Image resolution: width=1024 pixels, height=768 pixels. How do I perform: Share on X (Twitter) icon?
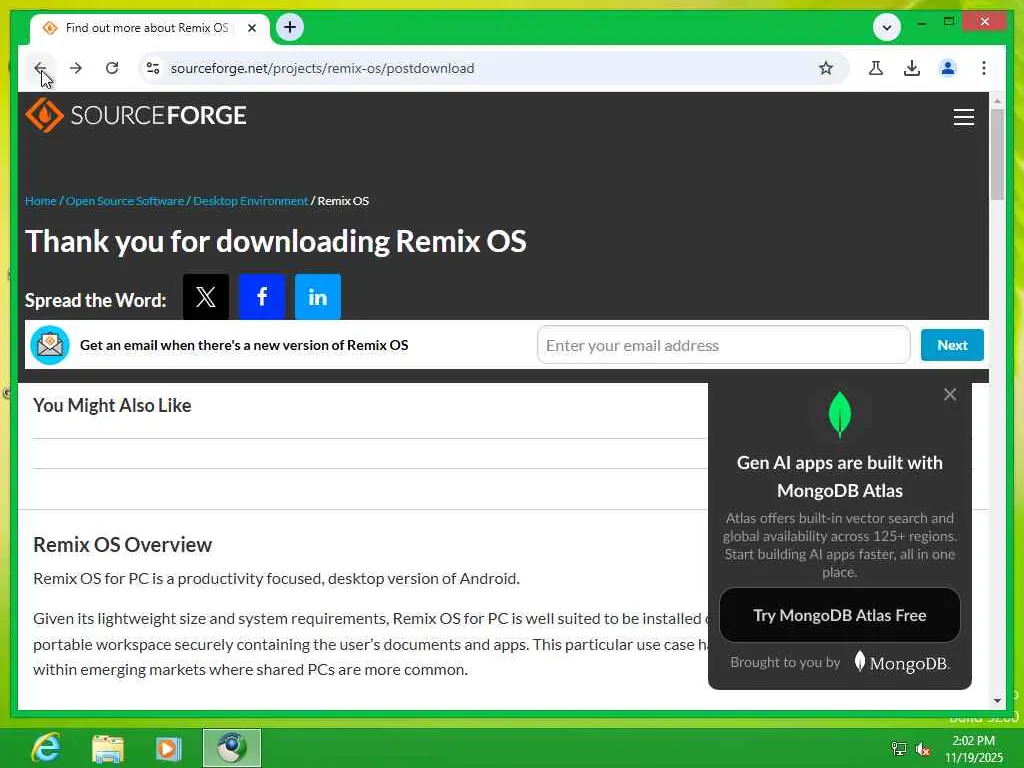(206, 297)
